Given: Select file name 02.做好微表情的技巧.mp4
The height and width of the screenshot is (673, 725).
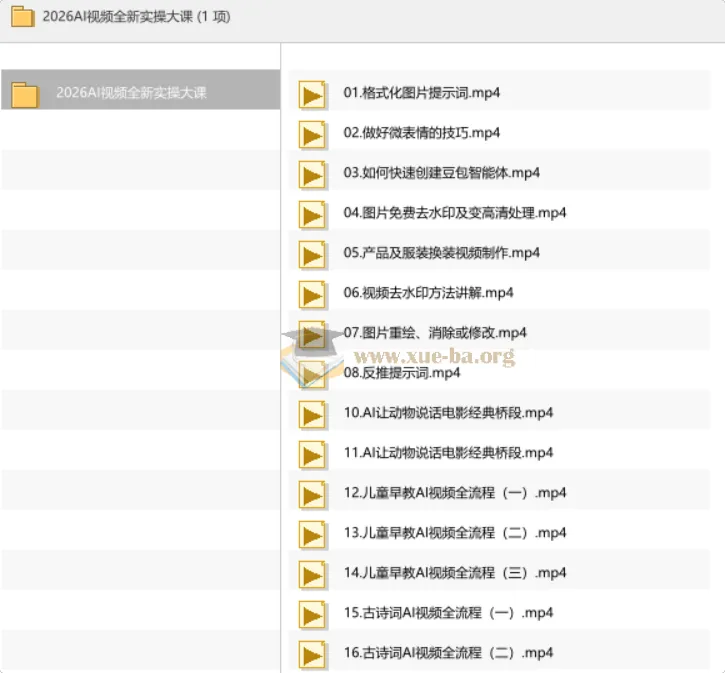Looking at the screenshot, I should [422, 133].
